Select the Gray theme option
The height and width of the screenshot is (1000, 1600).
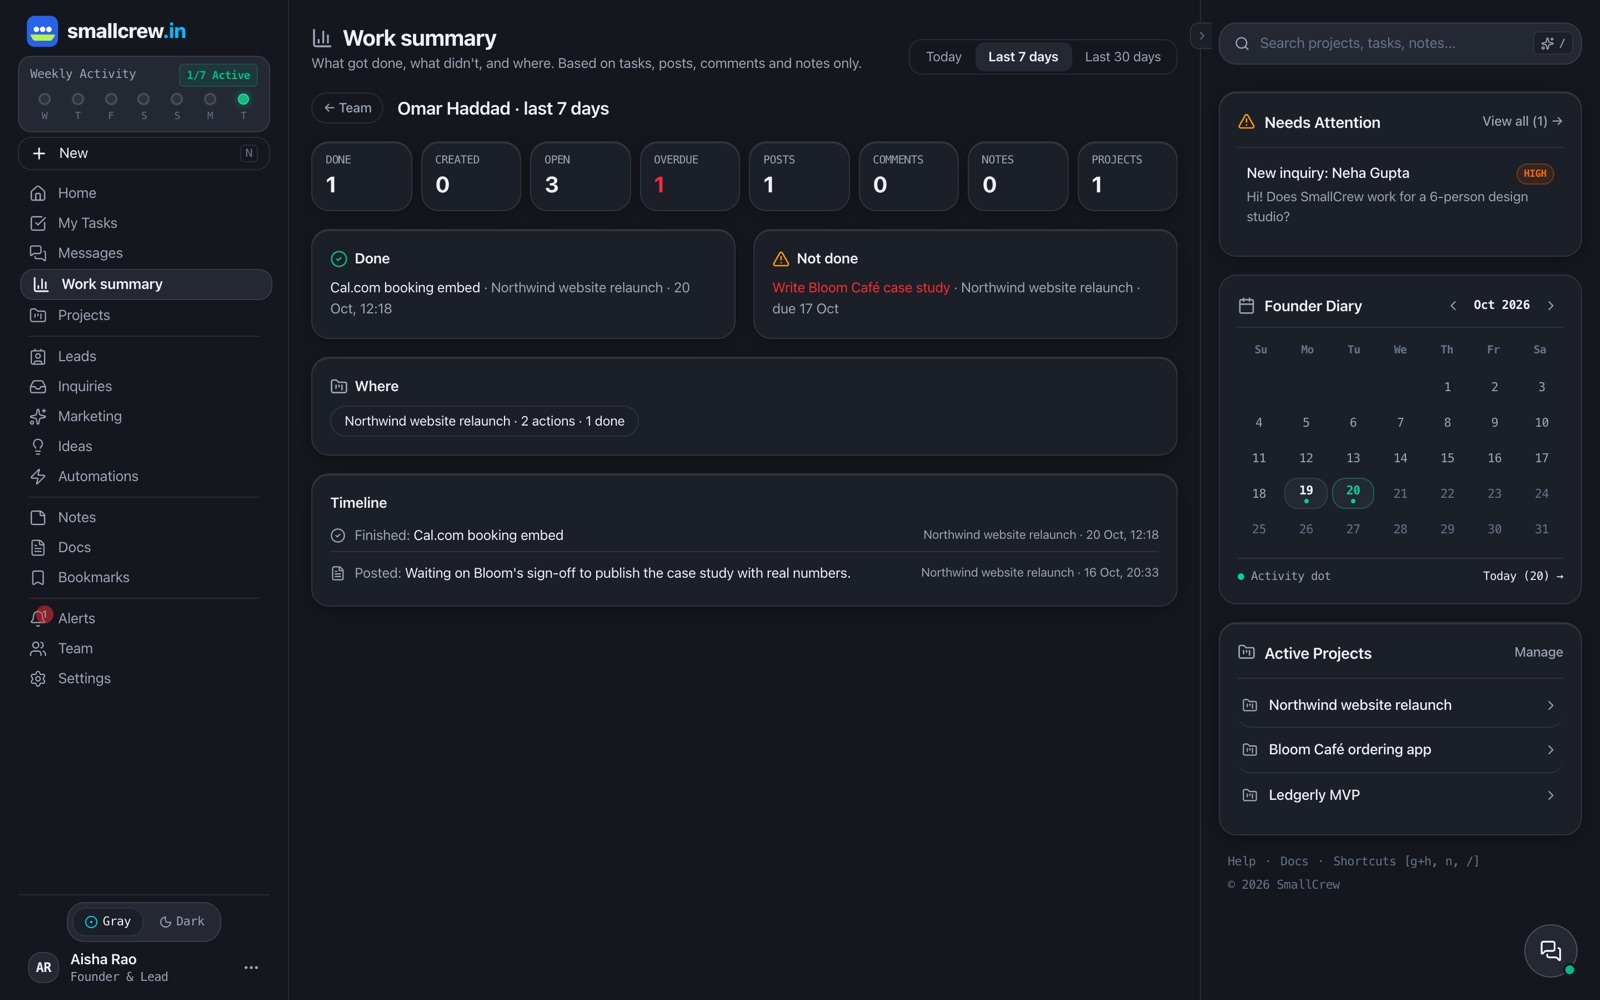pos(108,921)
